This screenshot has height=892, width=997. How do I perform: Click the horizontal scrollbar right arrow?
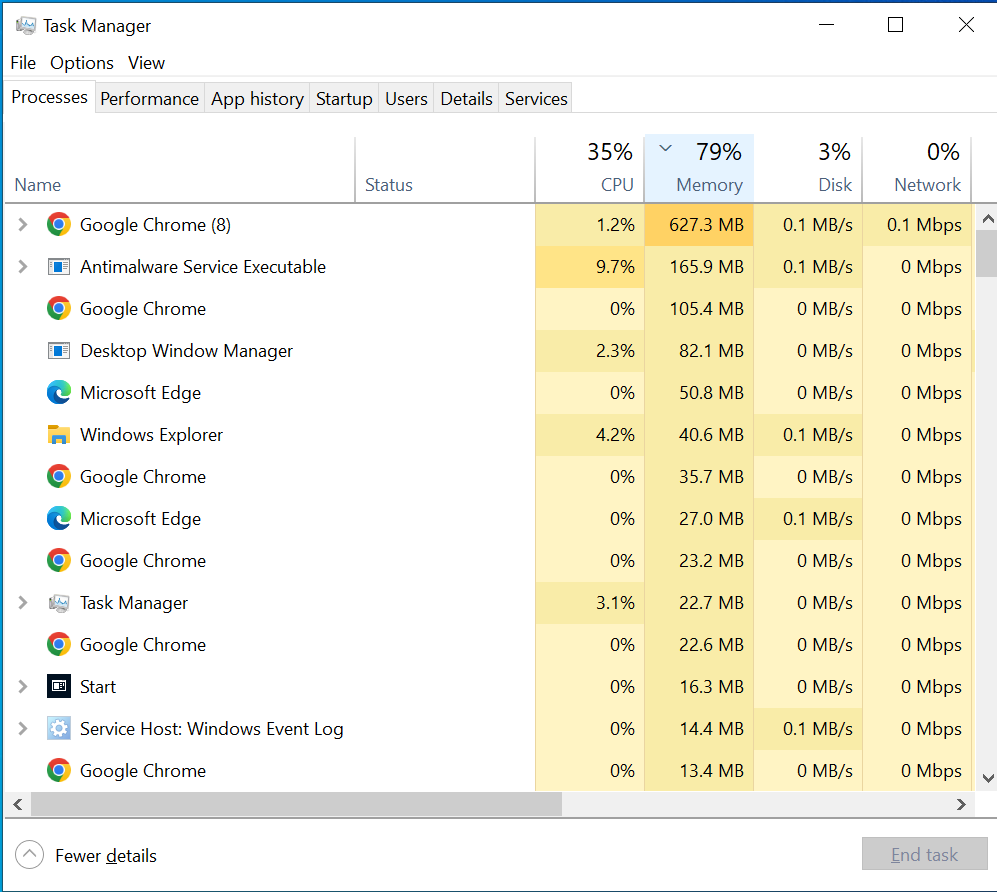pos(962,804)
